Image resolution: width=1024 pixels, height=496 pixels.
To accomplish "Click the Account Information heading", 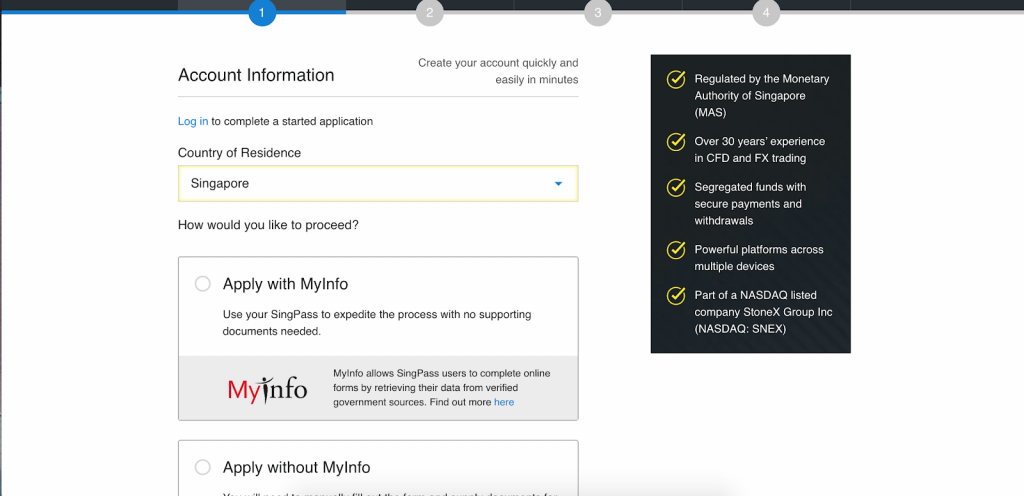I will 256,75.
